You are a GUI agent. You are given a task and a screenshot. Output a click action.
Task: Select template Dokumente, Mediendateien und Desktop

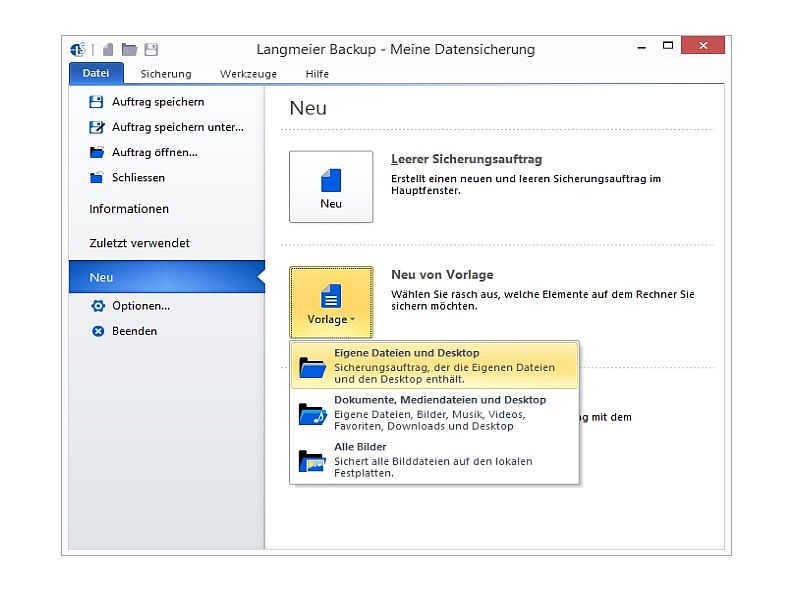tap(435, 413)
